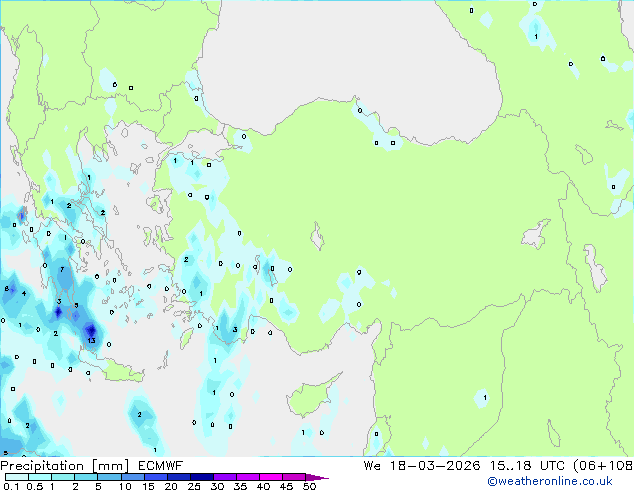
Task: Click the 'ECMWF' model label
Action: tap(161, 466)
